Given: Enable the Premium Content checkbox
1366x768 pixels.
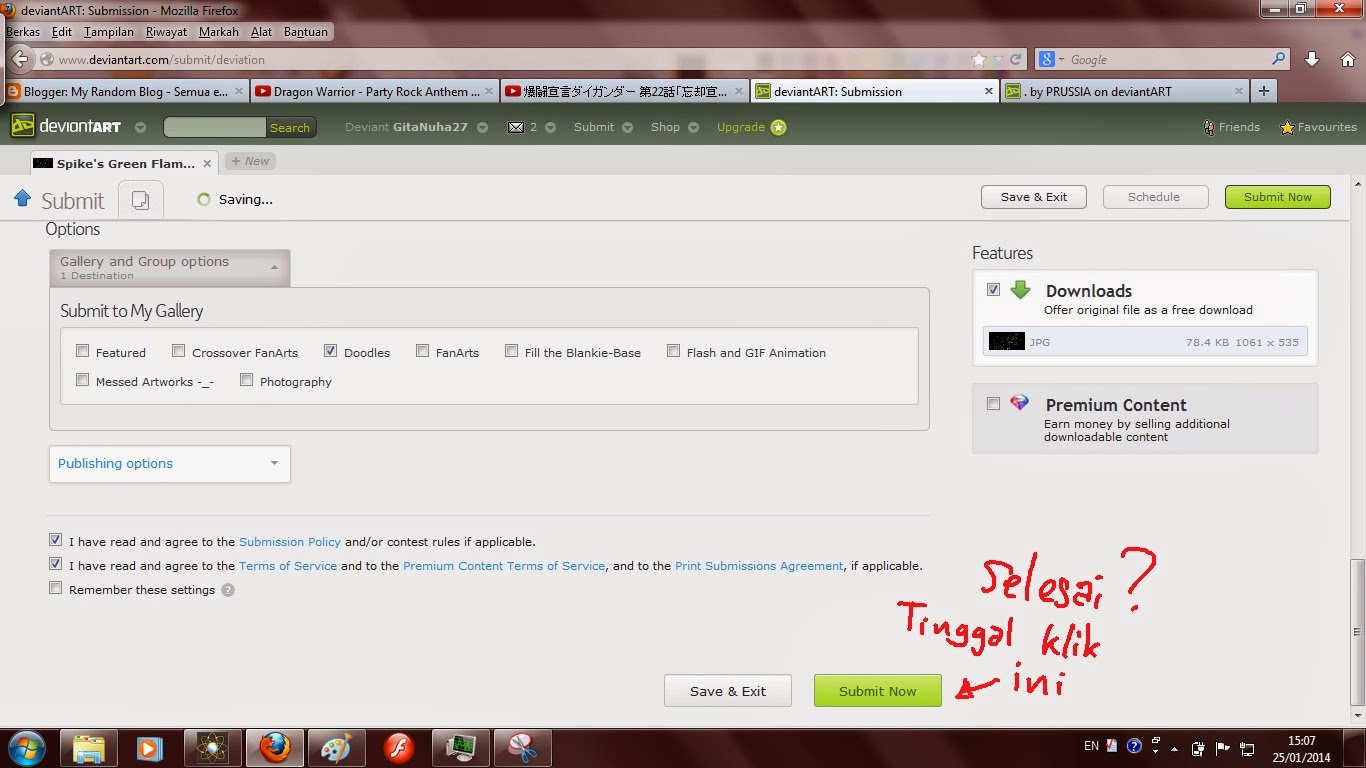Looking at the screenshot, I should tap(994, 404).
